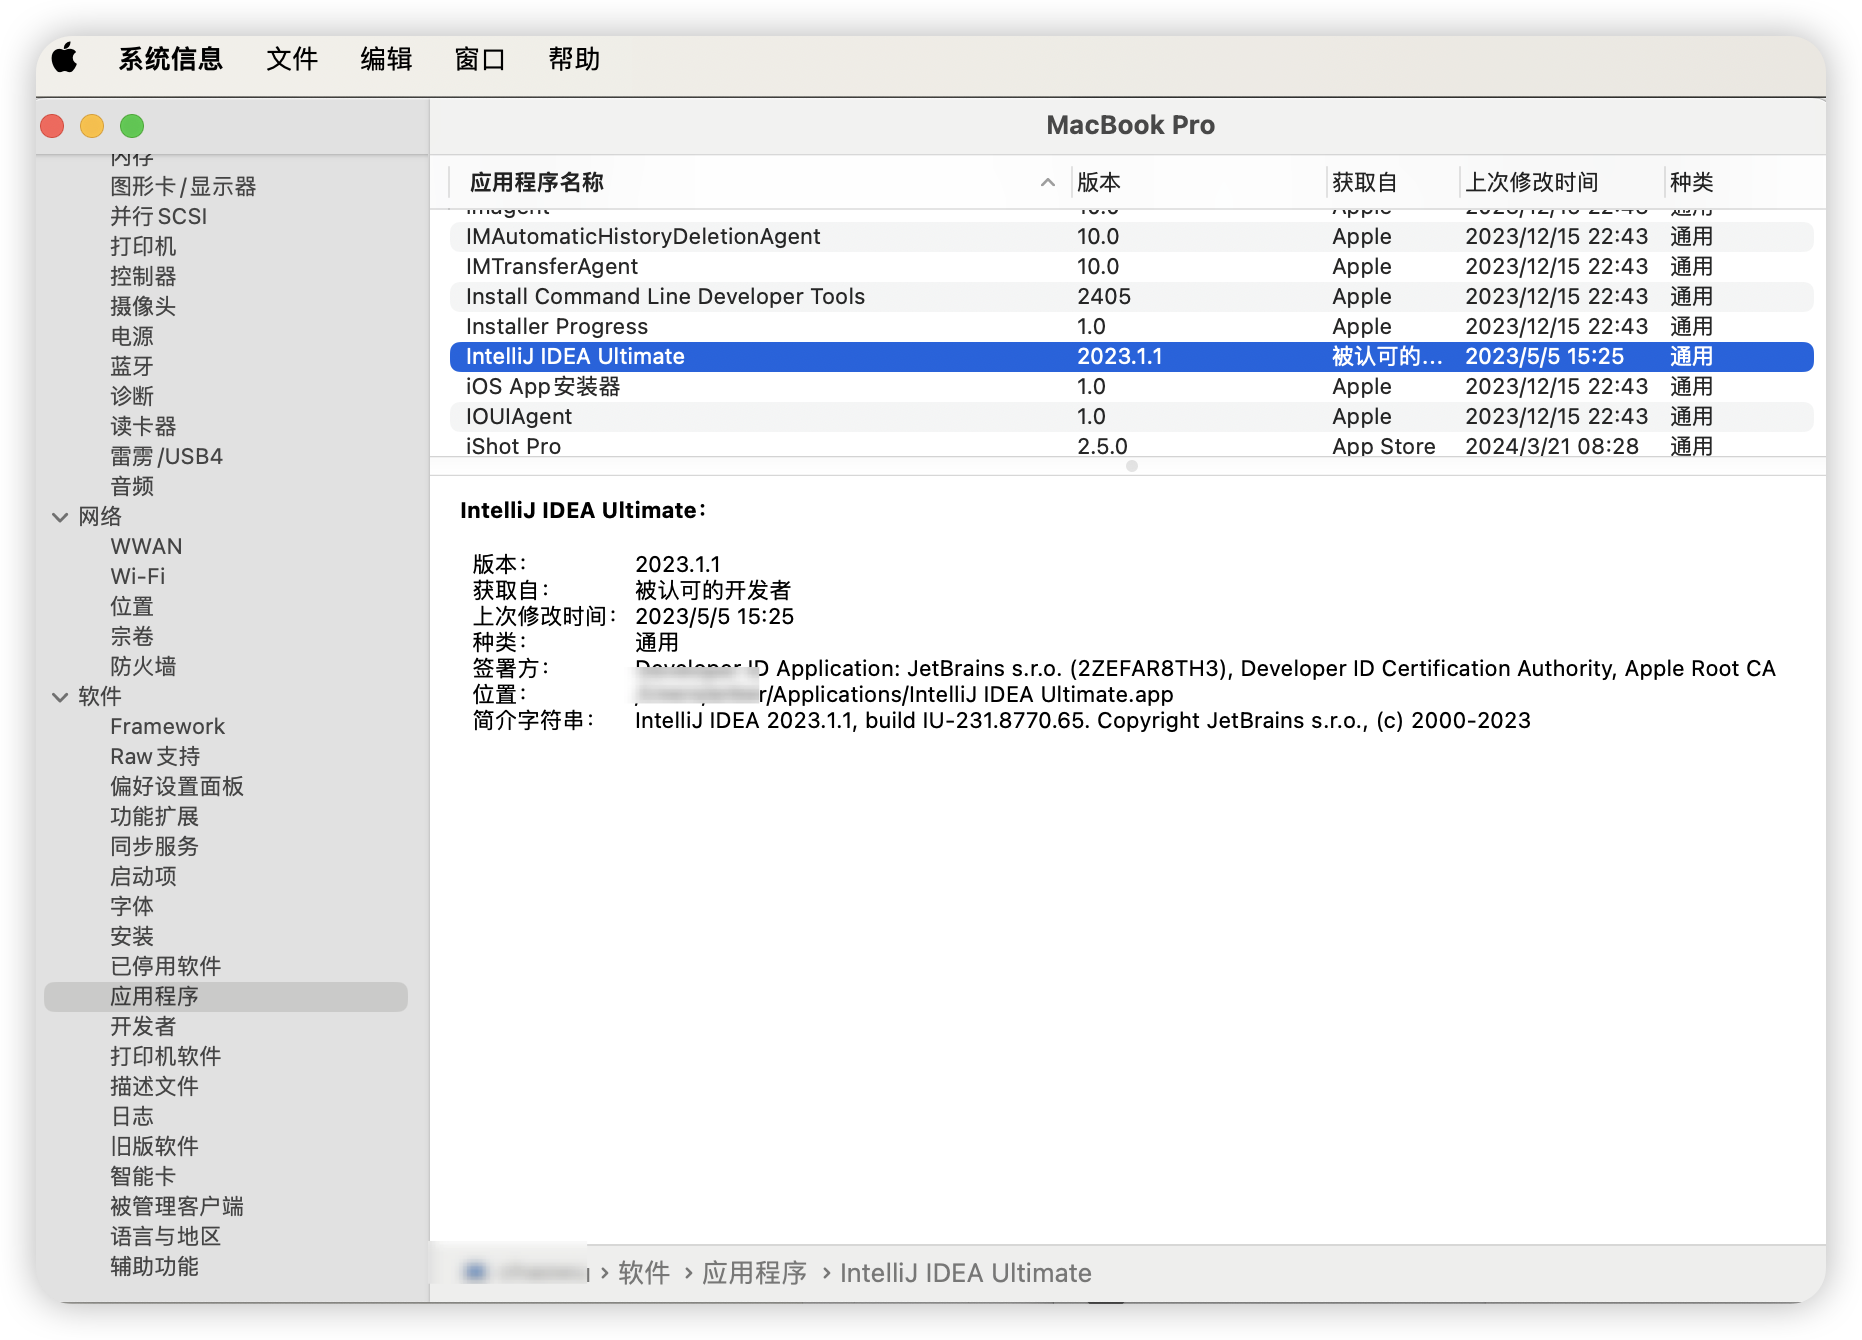The height and width of the screenshot is (1340, 1862).
Task: Open the 文件 menu
Action: 292,59
